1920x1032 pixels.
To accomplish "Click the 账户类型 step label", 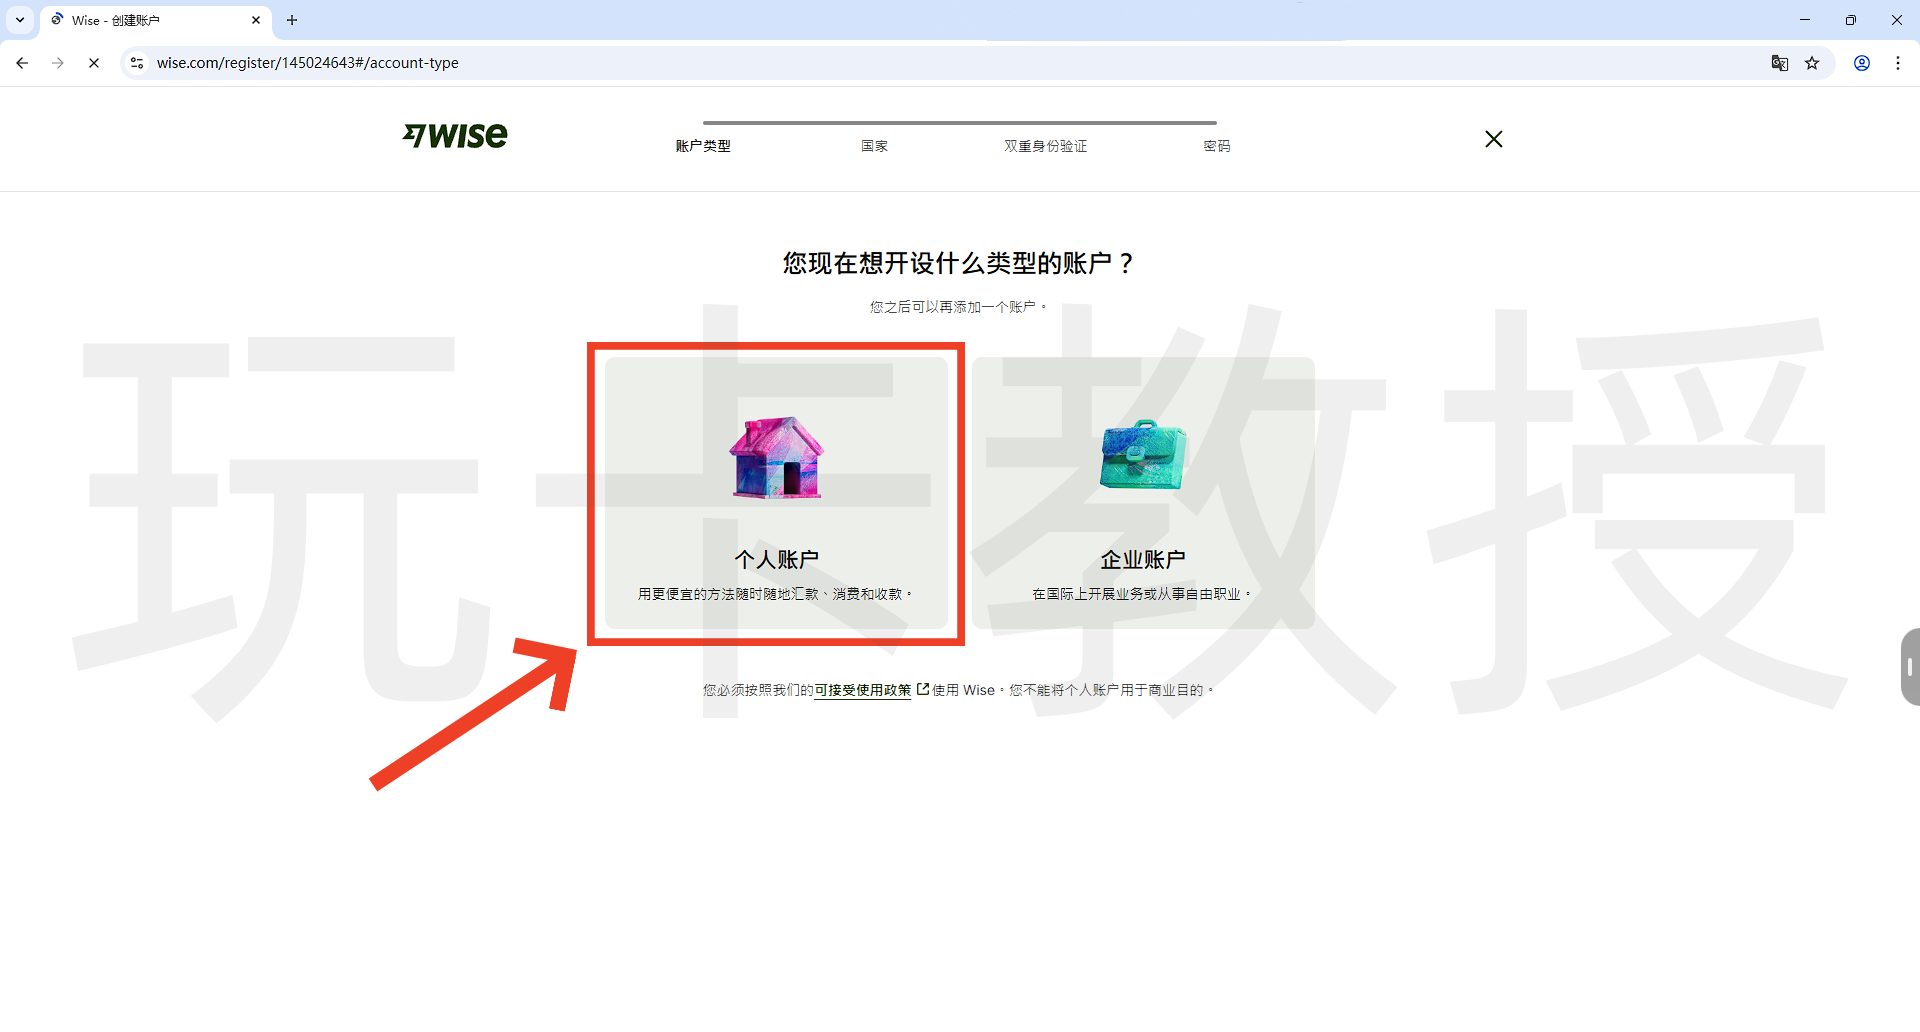I will pyautogui.click(x=703, y=146).
